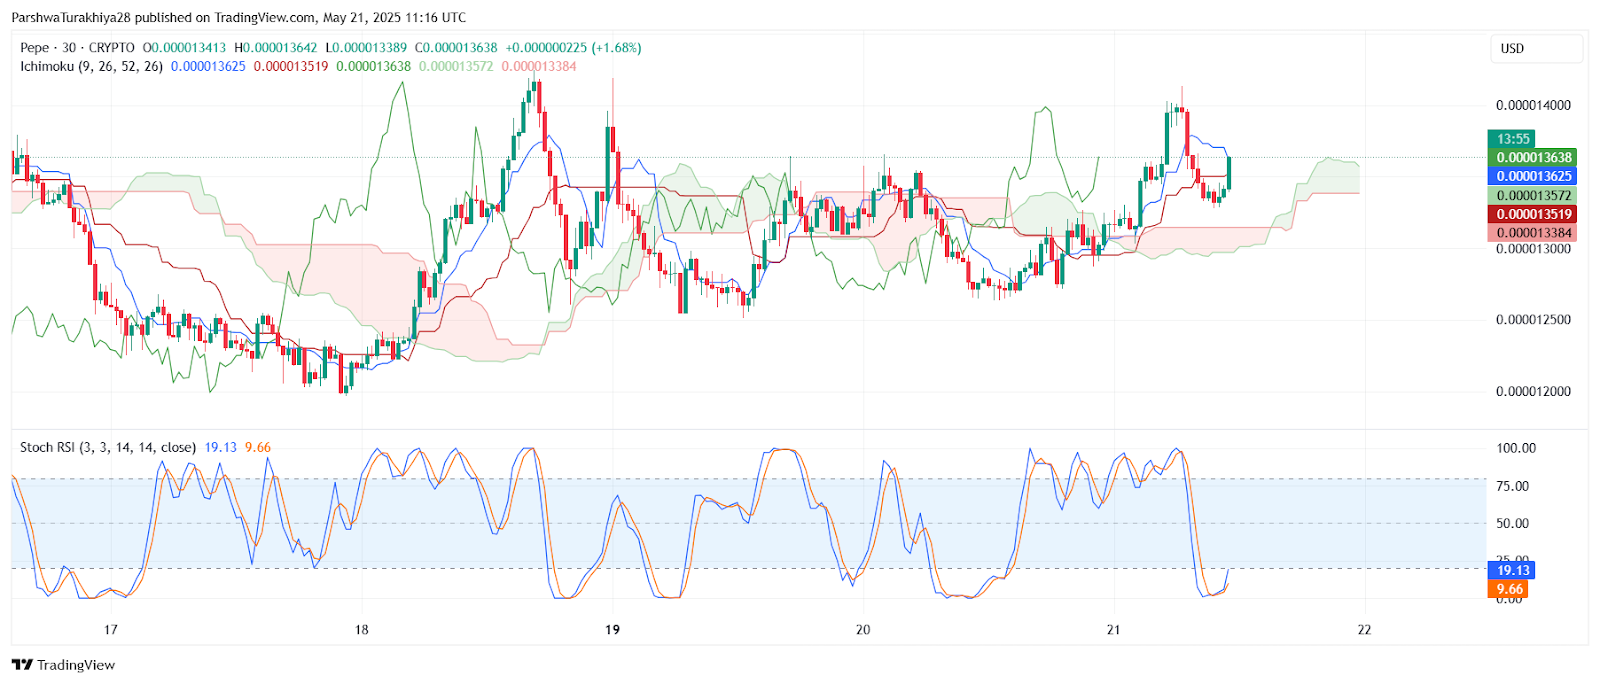The width and height of the screenshot is (1600, 684).
Task: Click the blue 19.13 Stoch RSI value label
Action: pyautogui.click(x=1512, y=570)
